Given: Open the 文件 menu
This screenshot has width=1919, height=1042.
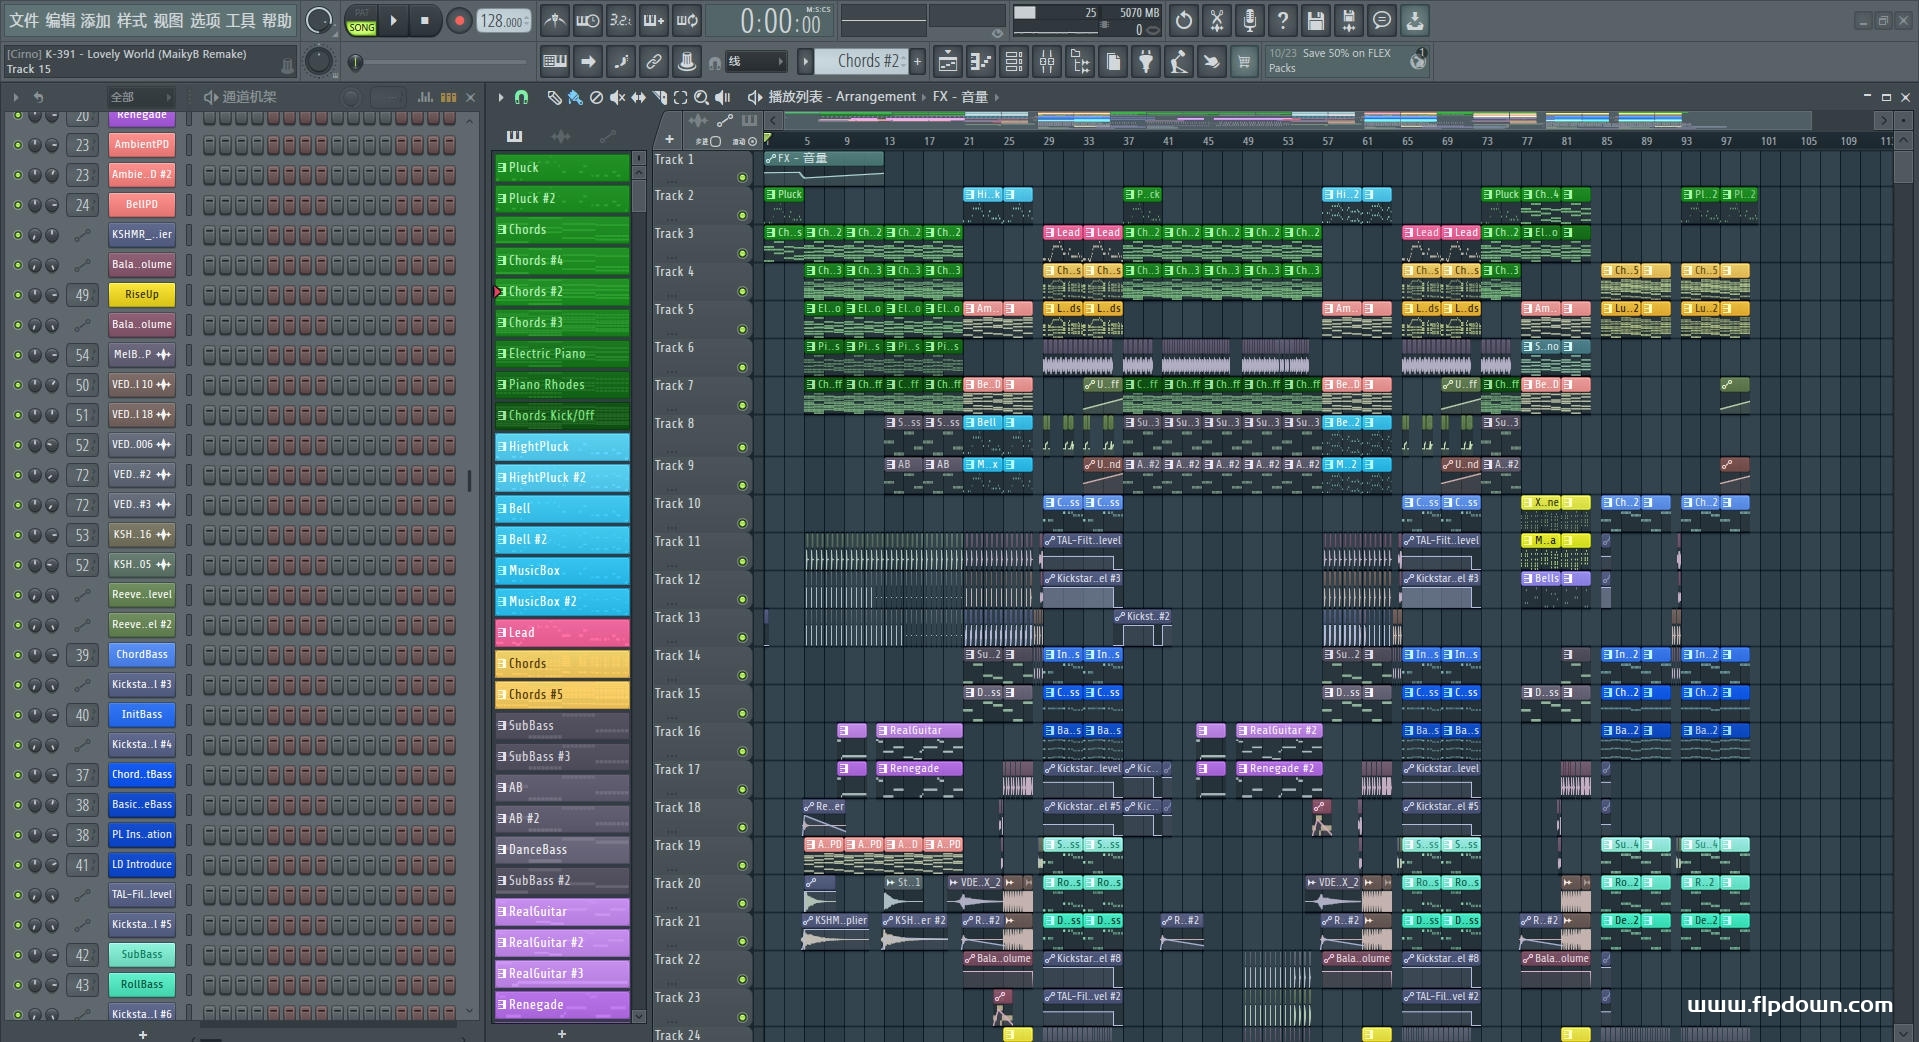Looking at the screenshot, I should pyautogui.click(x=24, y=20).
